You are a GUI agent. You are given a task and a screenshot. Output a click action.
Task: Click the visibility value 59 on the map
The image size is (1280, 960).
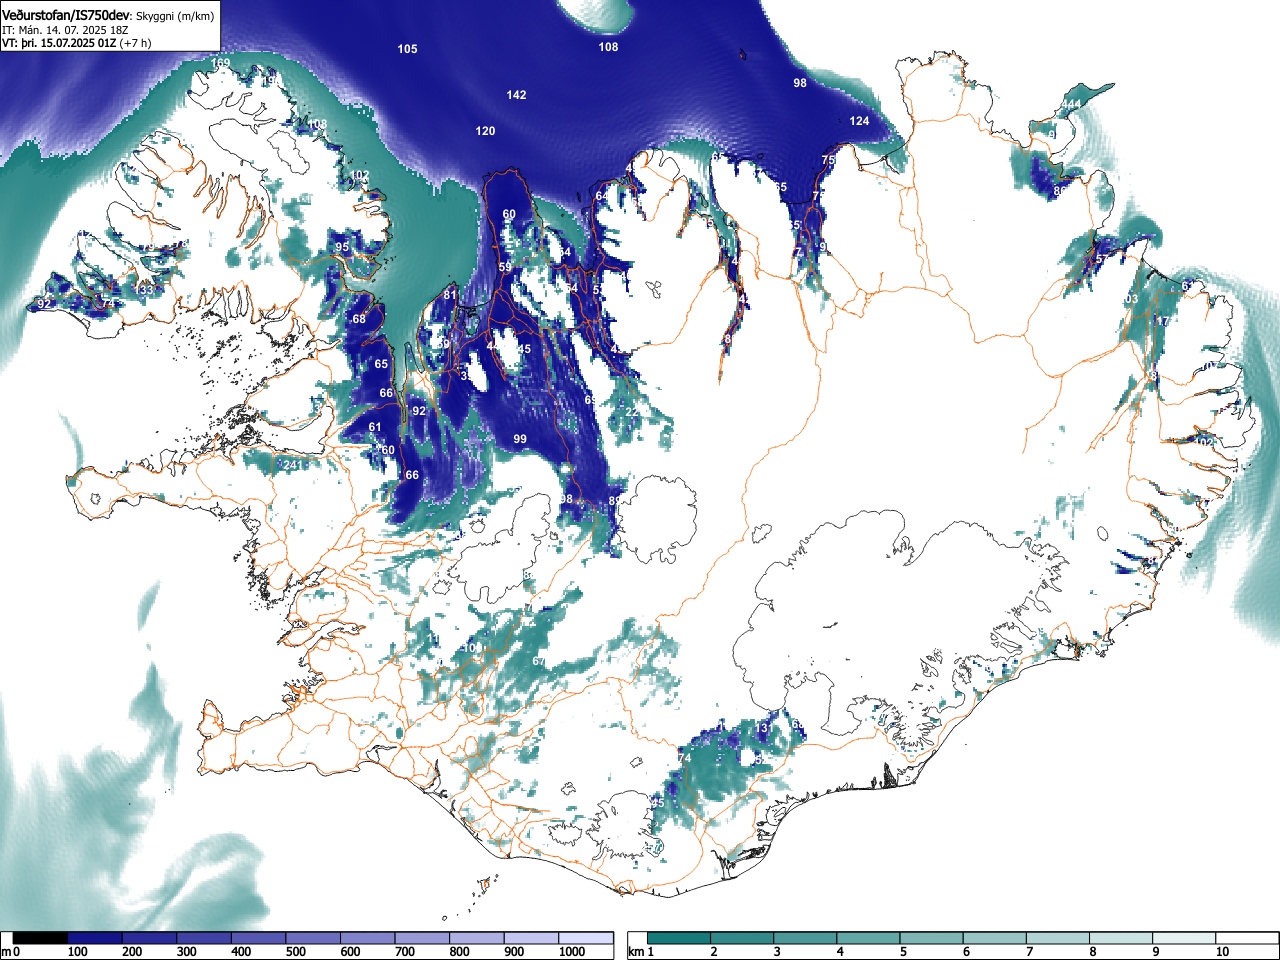(x=505, y=267)
